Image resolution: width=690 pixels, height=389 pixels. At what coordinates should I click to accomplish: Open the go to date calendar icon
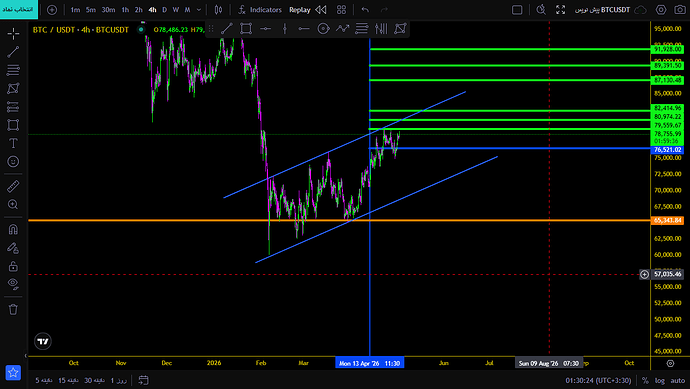[143, 380]
